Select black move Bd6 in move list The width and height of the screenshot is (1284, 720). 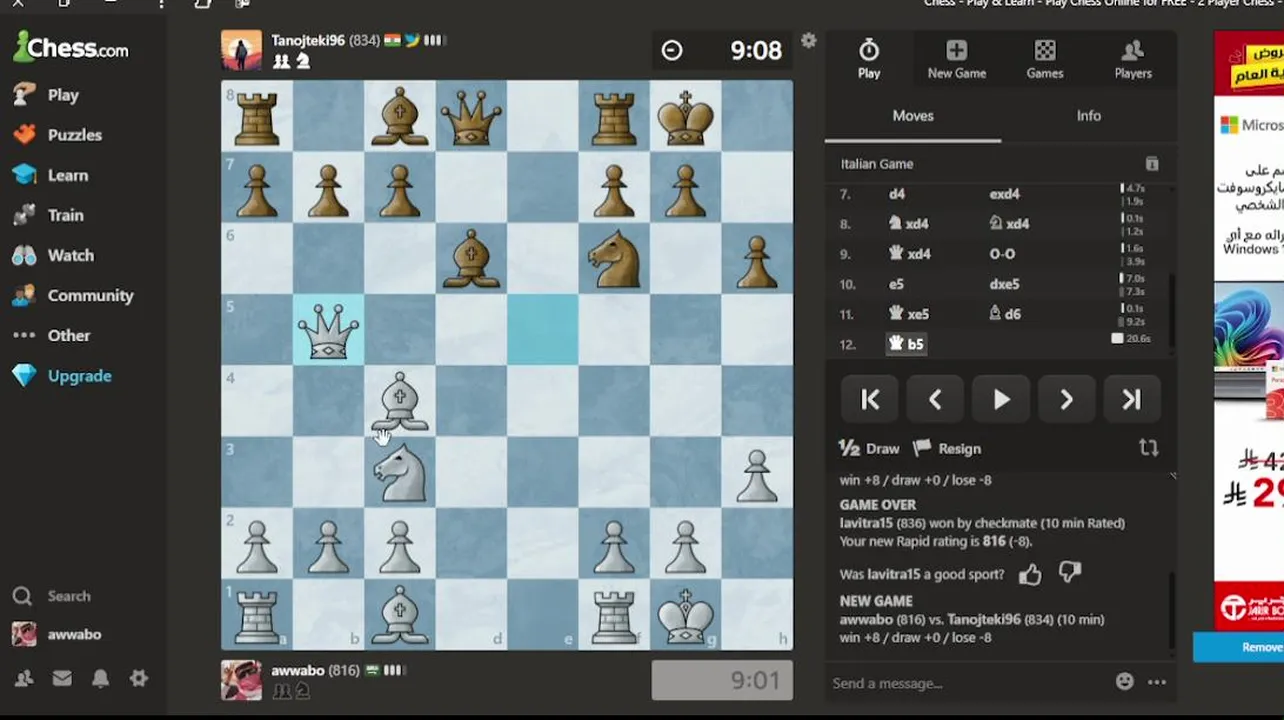tap(1005, 314)
